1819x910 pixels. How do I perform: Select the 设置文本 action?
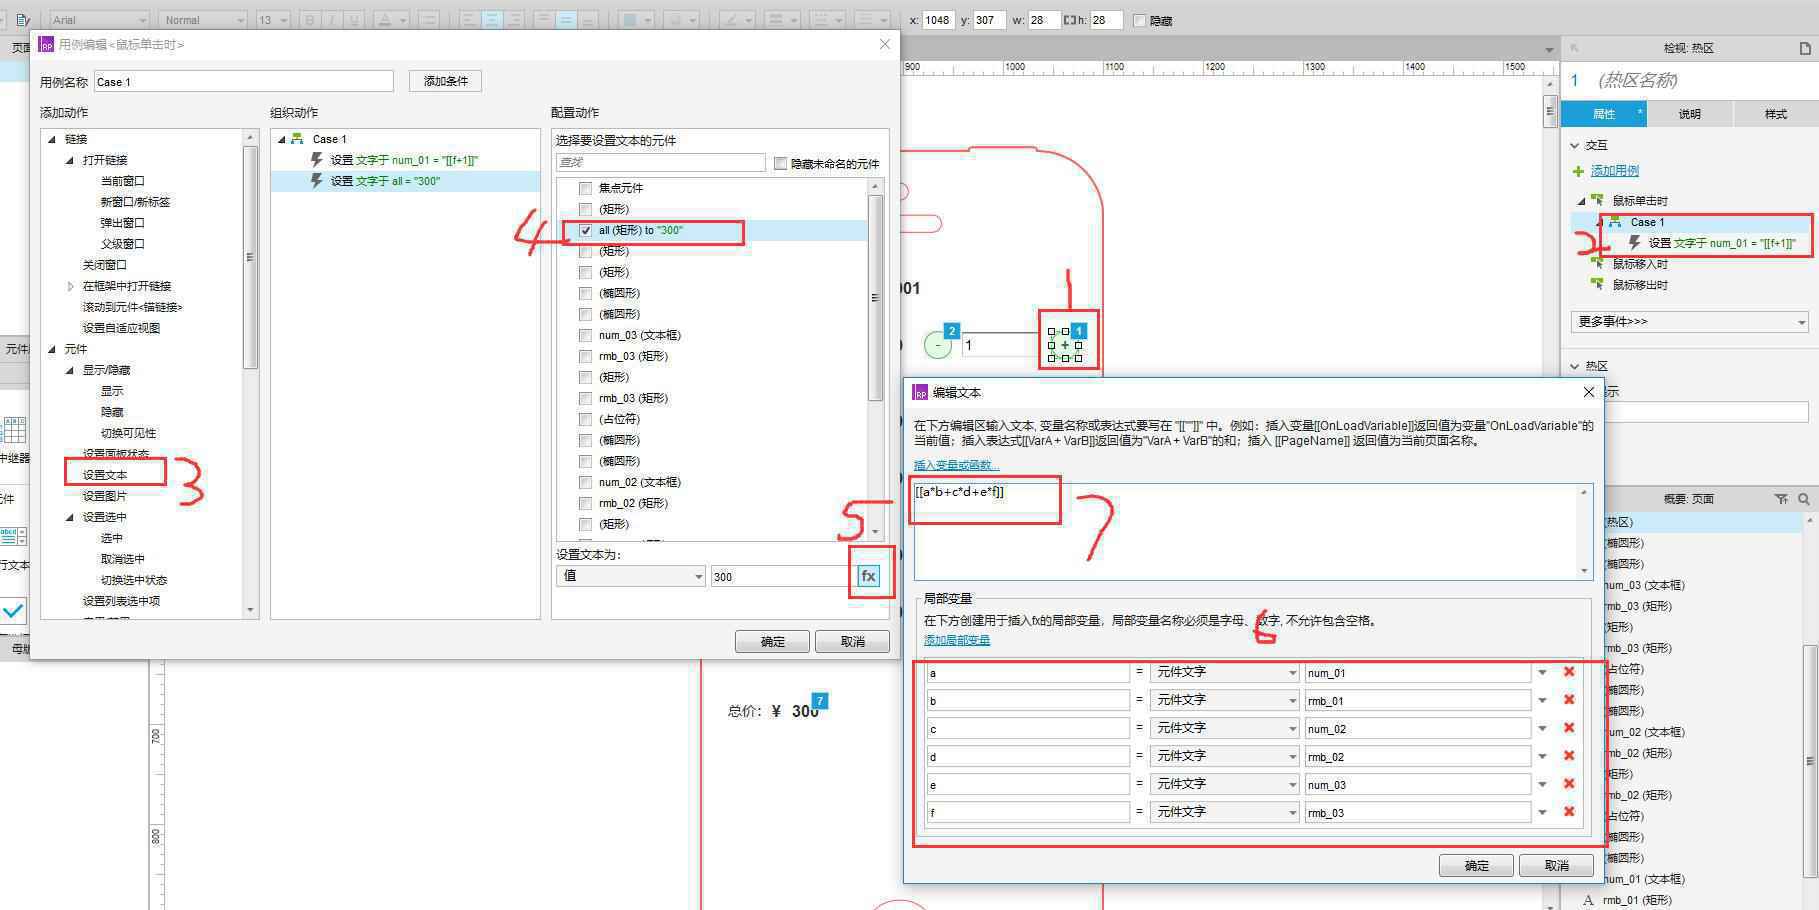click(x=105, y=475)
